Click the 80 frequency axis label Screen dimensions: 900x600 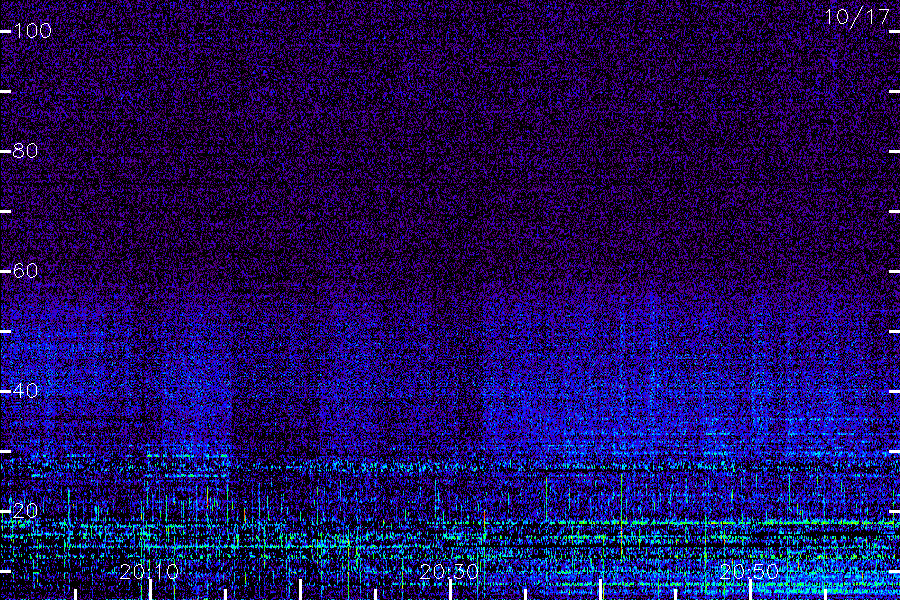tap(26, 150)
